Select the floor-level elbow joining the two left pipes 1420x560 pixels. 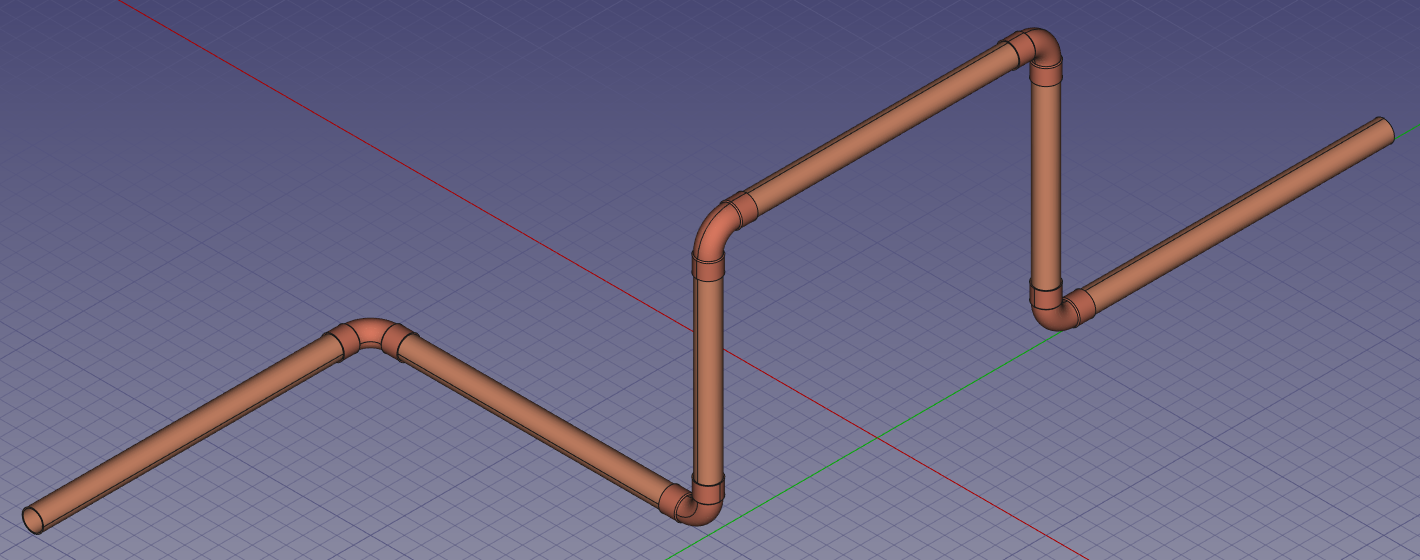pyautogui.click(x=371, y=332)
